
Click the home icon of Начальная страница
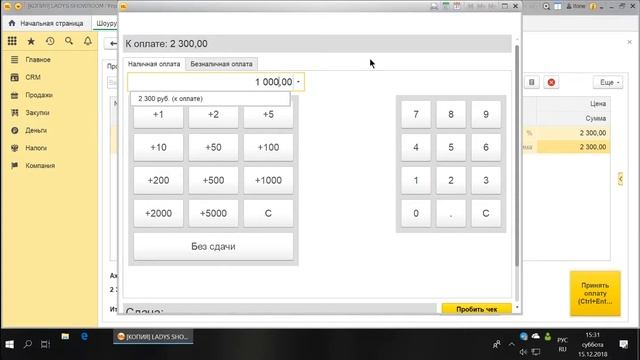point(12,23)
